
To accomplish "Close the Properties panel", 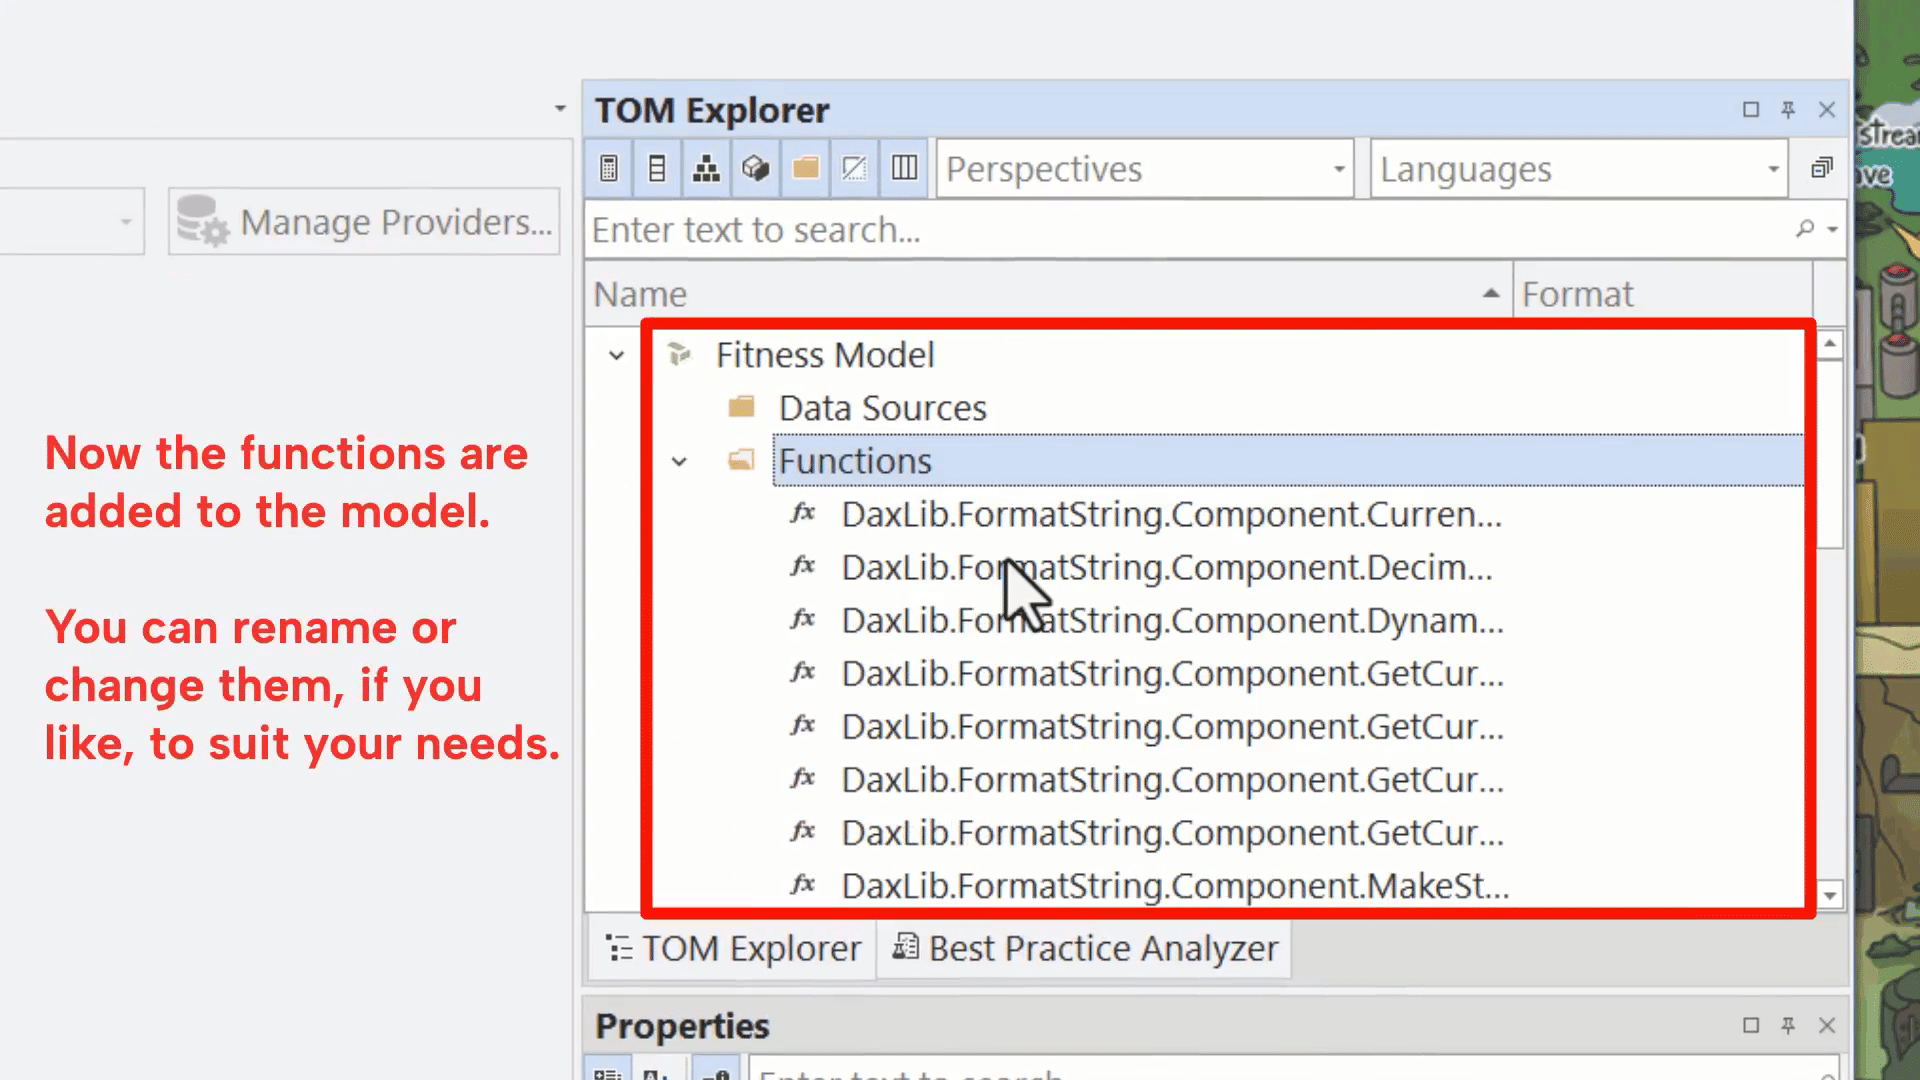I will 1827,1025.
